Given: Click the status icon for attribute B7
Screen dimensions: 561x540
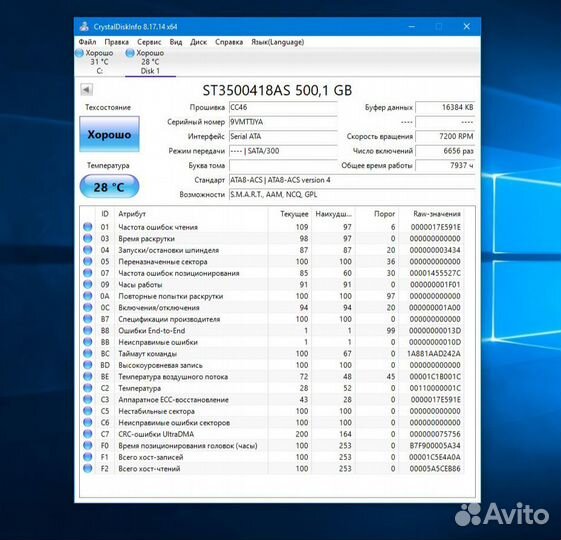Looking at the screenshot, I should (x=88, y=319).
